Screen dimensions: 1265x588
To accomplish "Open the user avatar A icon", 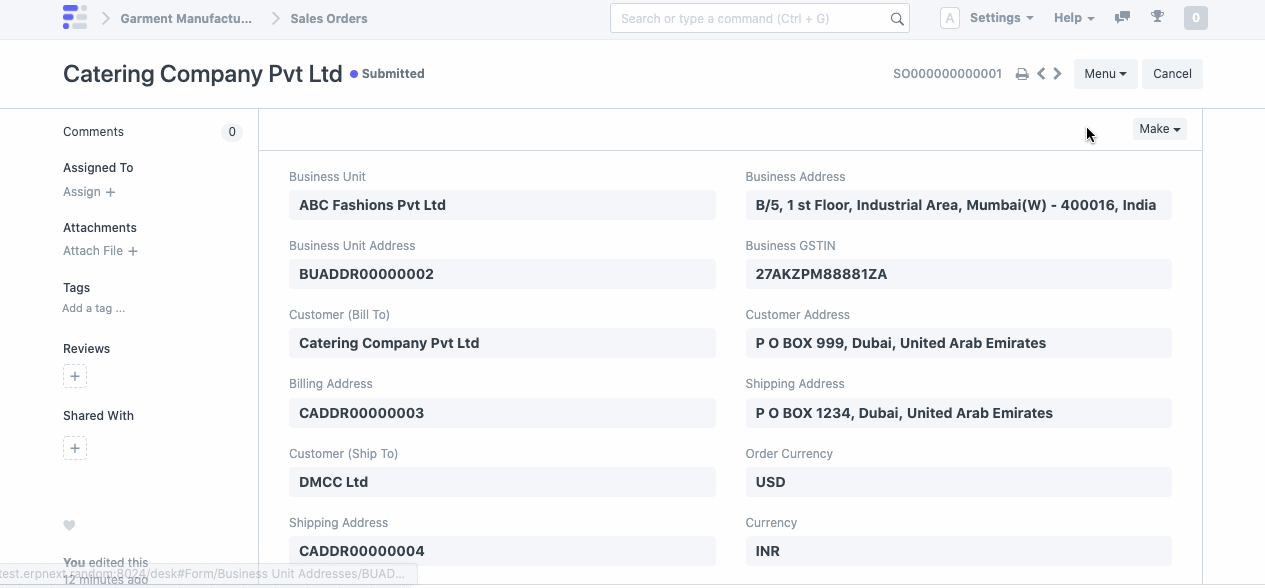I will tap(950, 18).
